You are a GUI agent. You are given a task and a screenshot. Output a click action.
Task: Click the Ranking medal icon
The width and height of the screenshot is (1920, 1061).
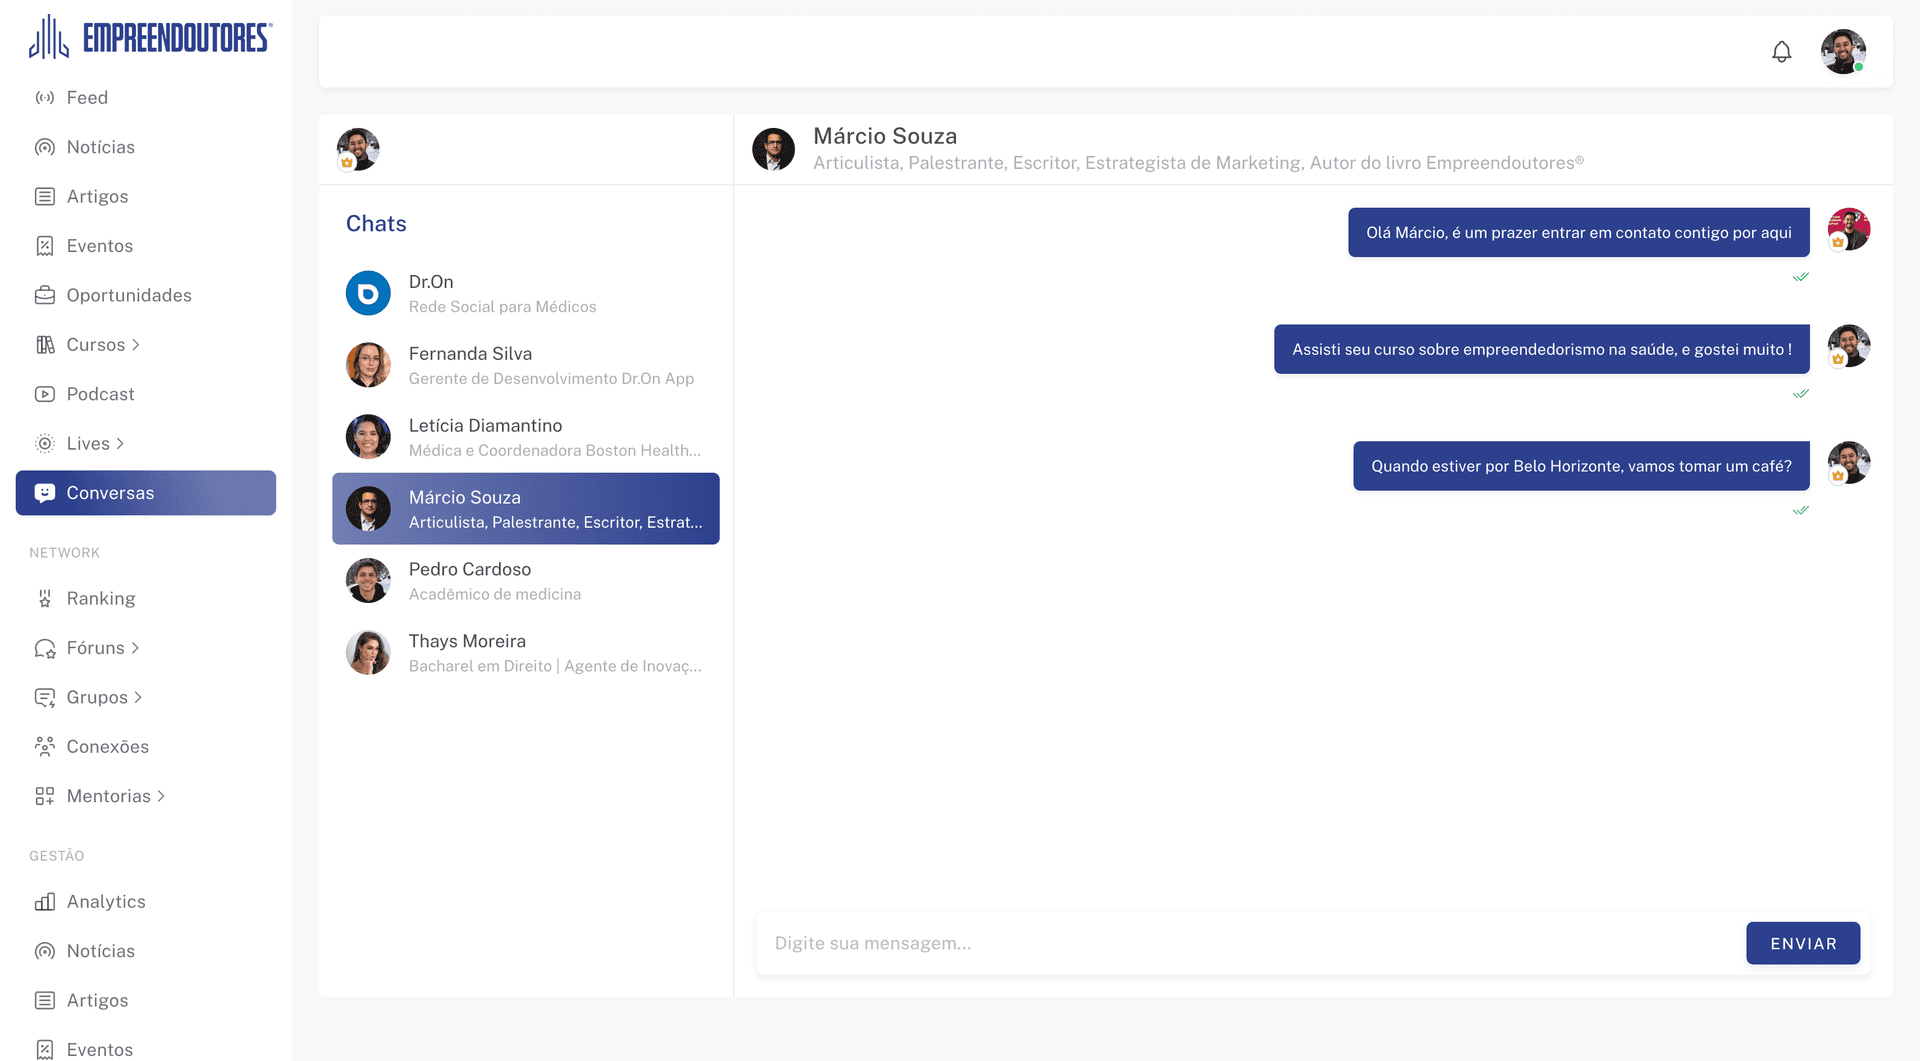pos(45,599)
